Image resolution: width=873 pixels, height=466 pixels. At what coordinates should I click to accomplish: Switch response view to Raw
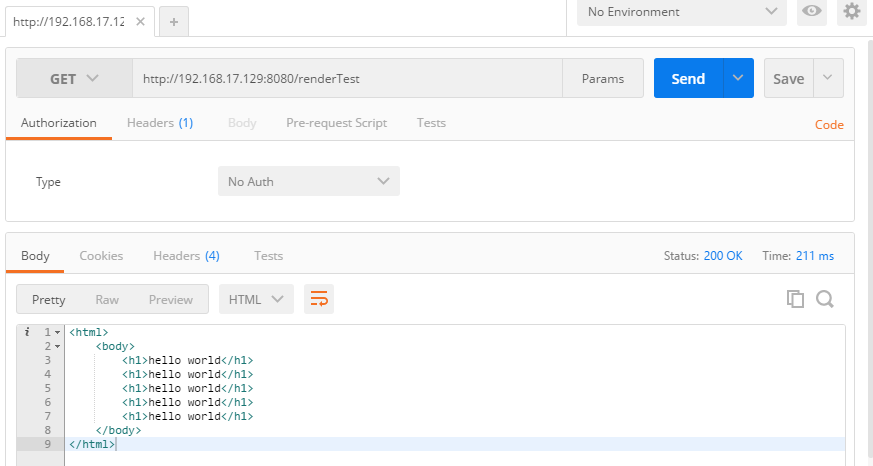click(x=107, y=299)
